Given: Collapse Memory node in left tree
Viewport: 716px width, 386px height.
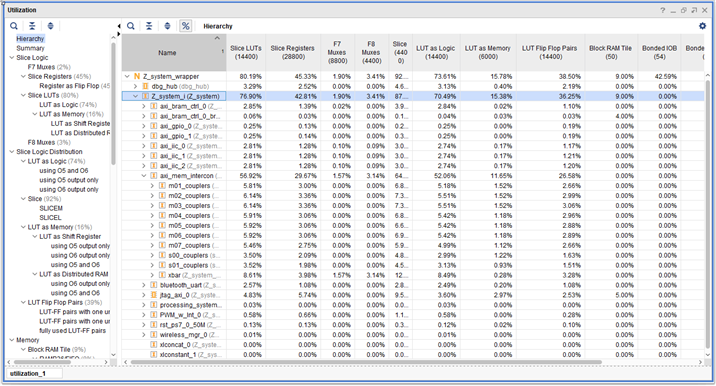Looking at the screenshot, I should pos(12,340).
